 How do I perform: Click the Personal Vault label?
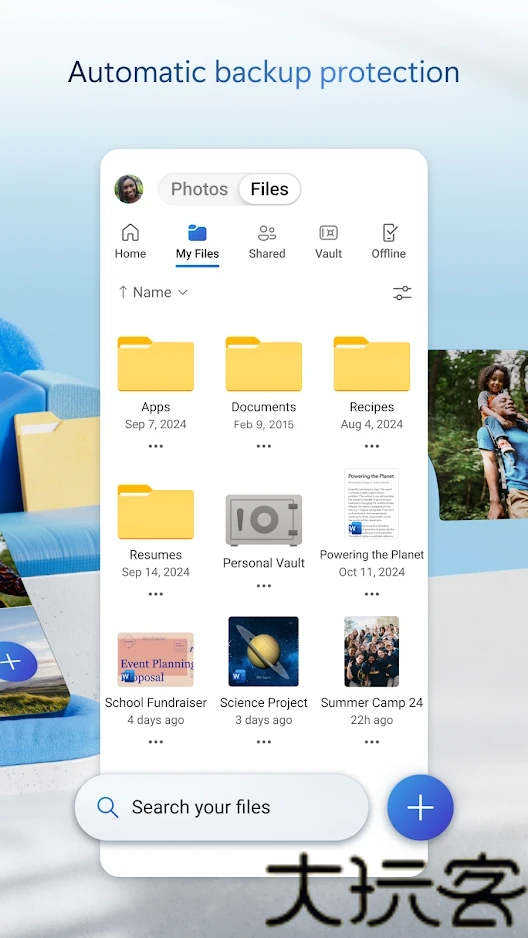(x=264, y=563)
